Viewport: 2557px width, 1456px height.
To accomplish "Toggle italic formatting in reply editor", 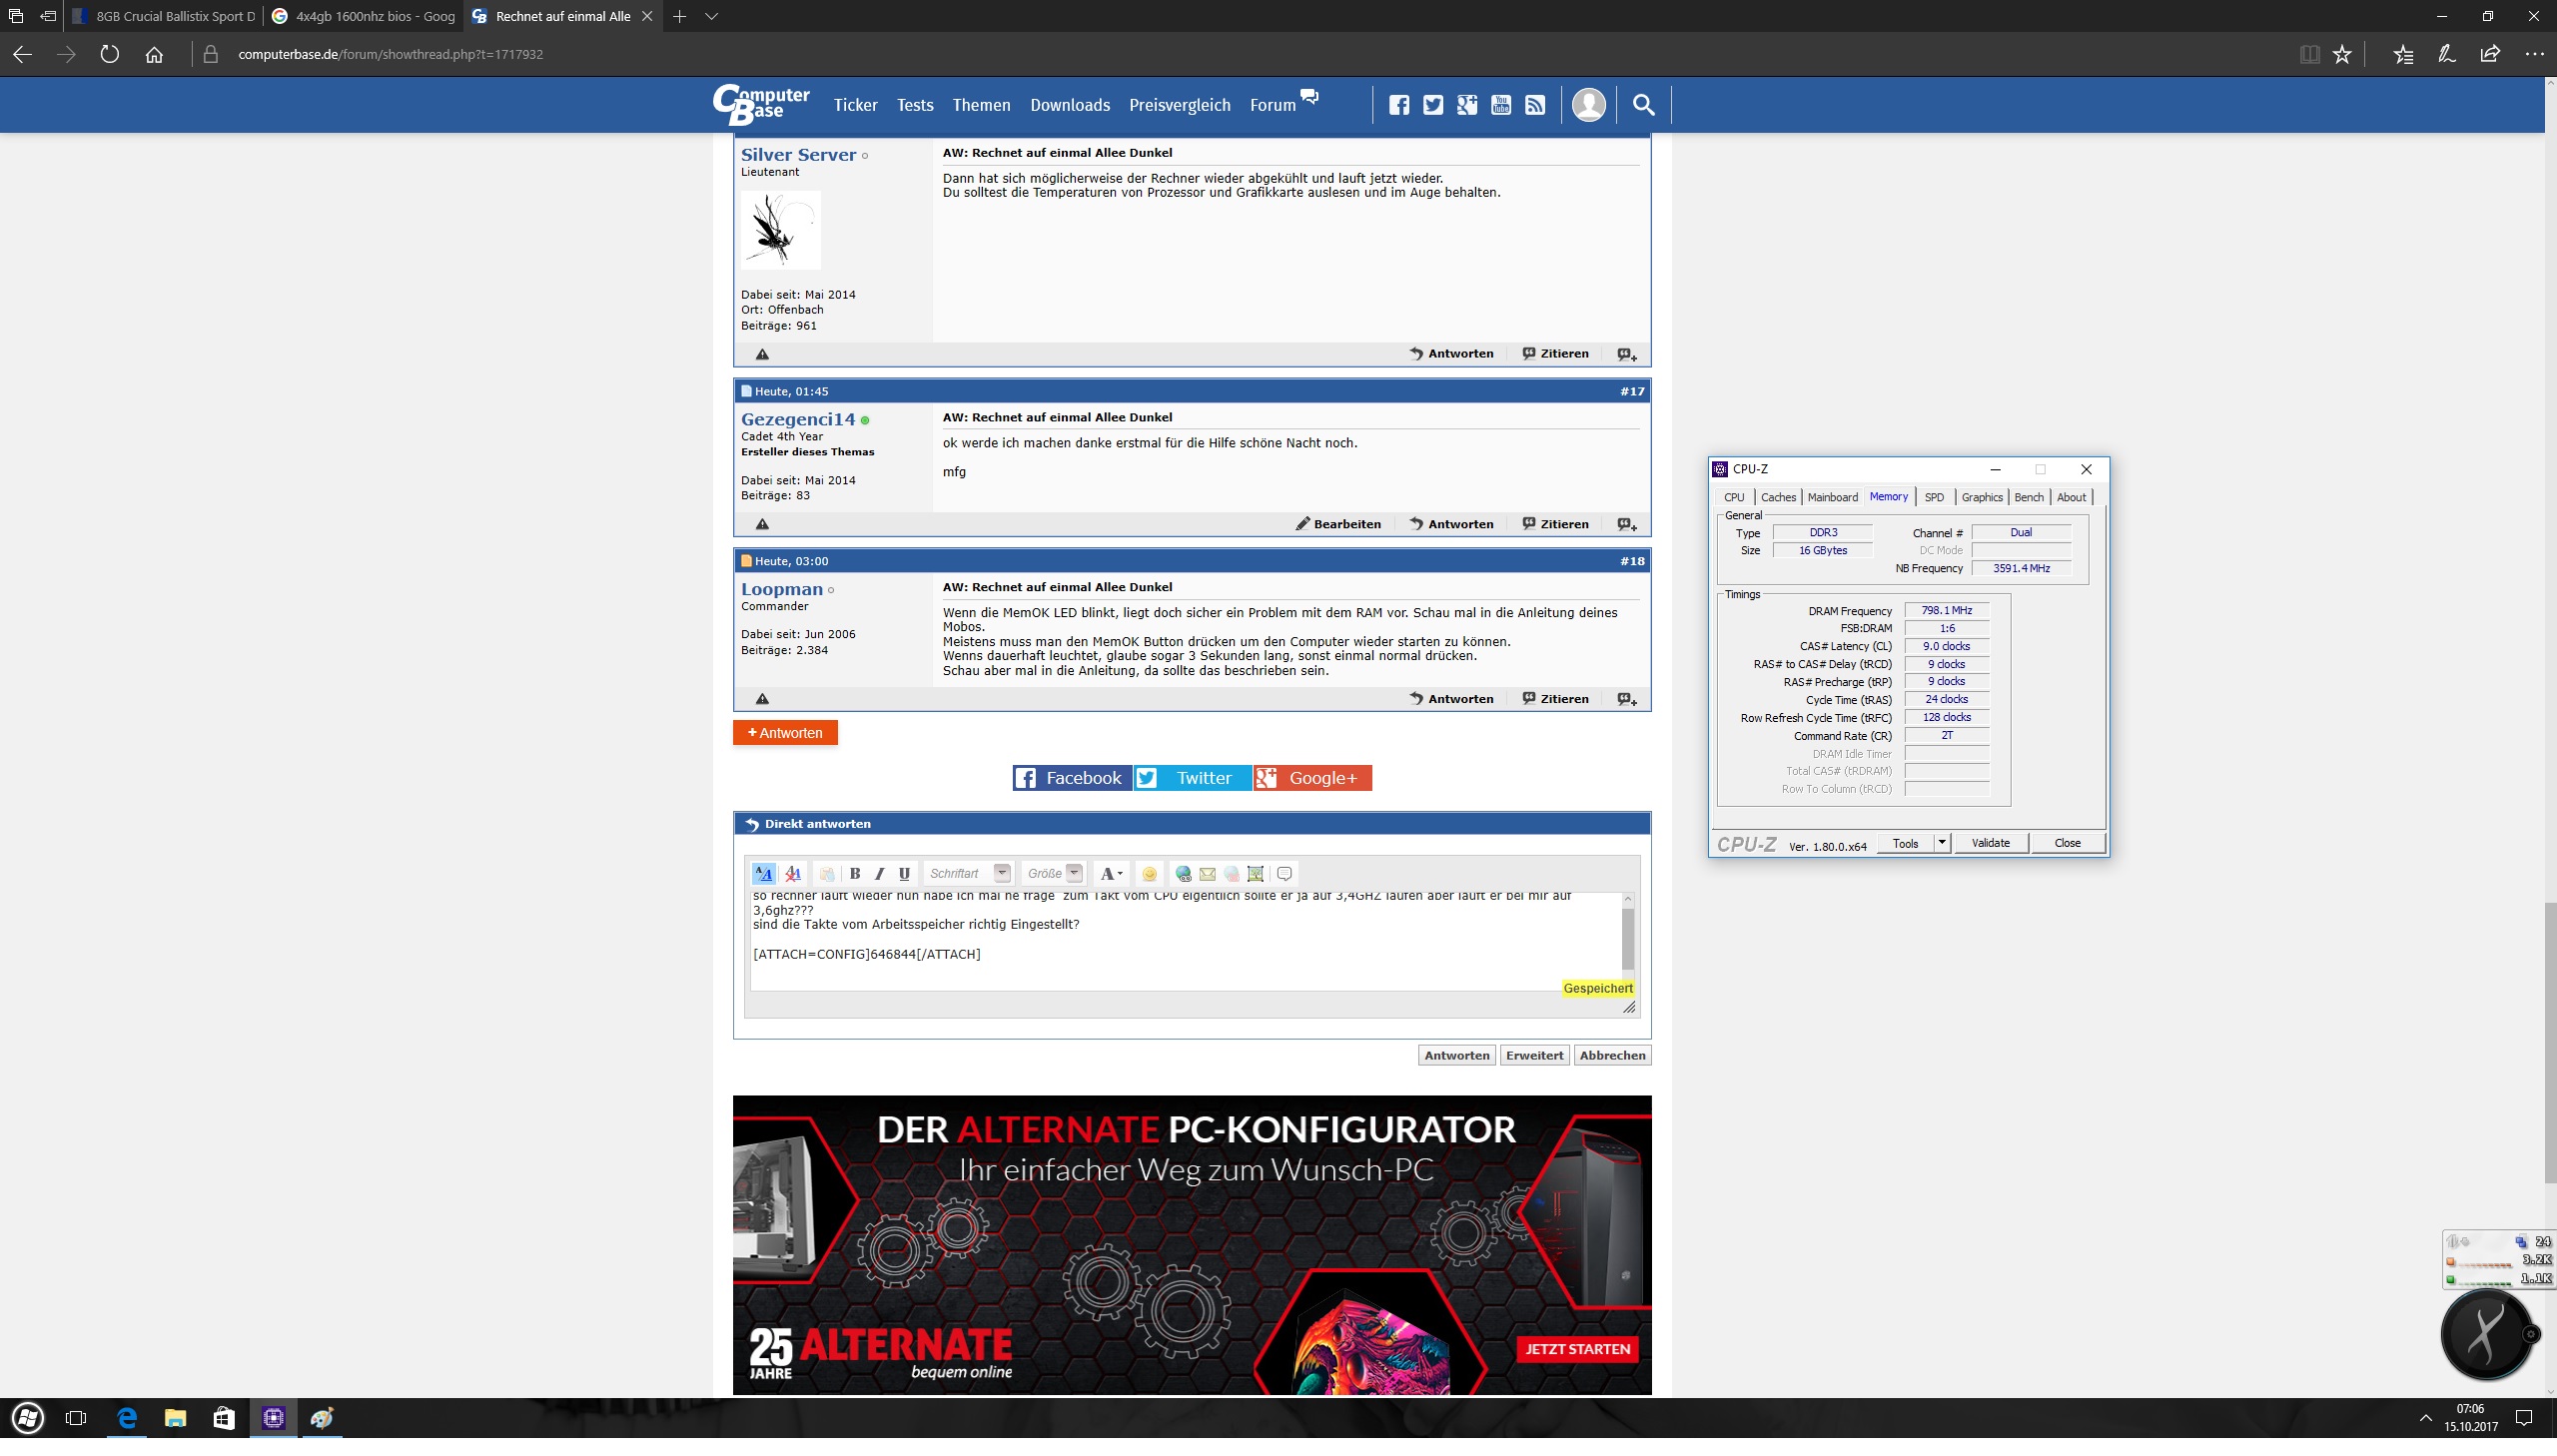I will pyautogui.click(x=879, y=873).
